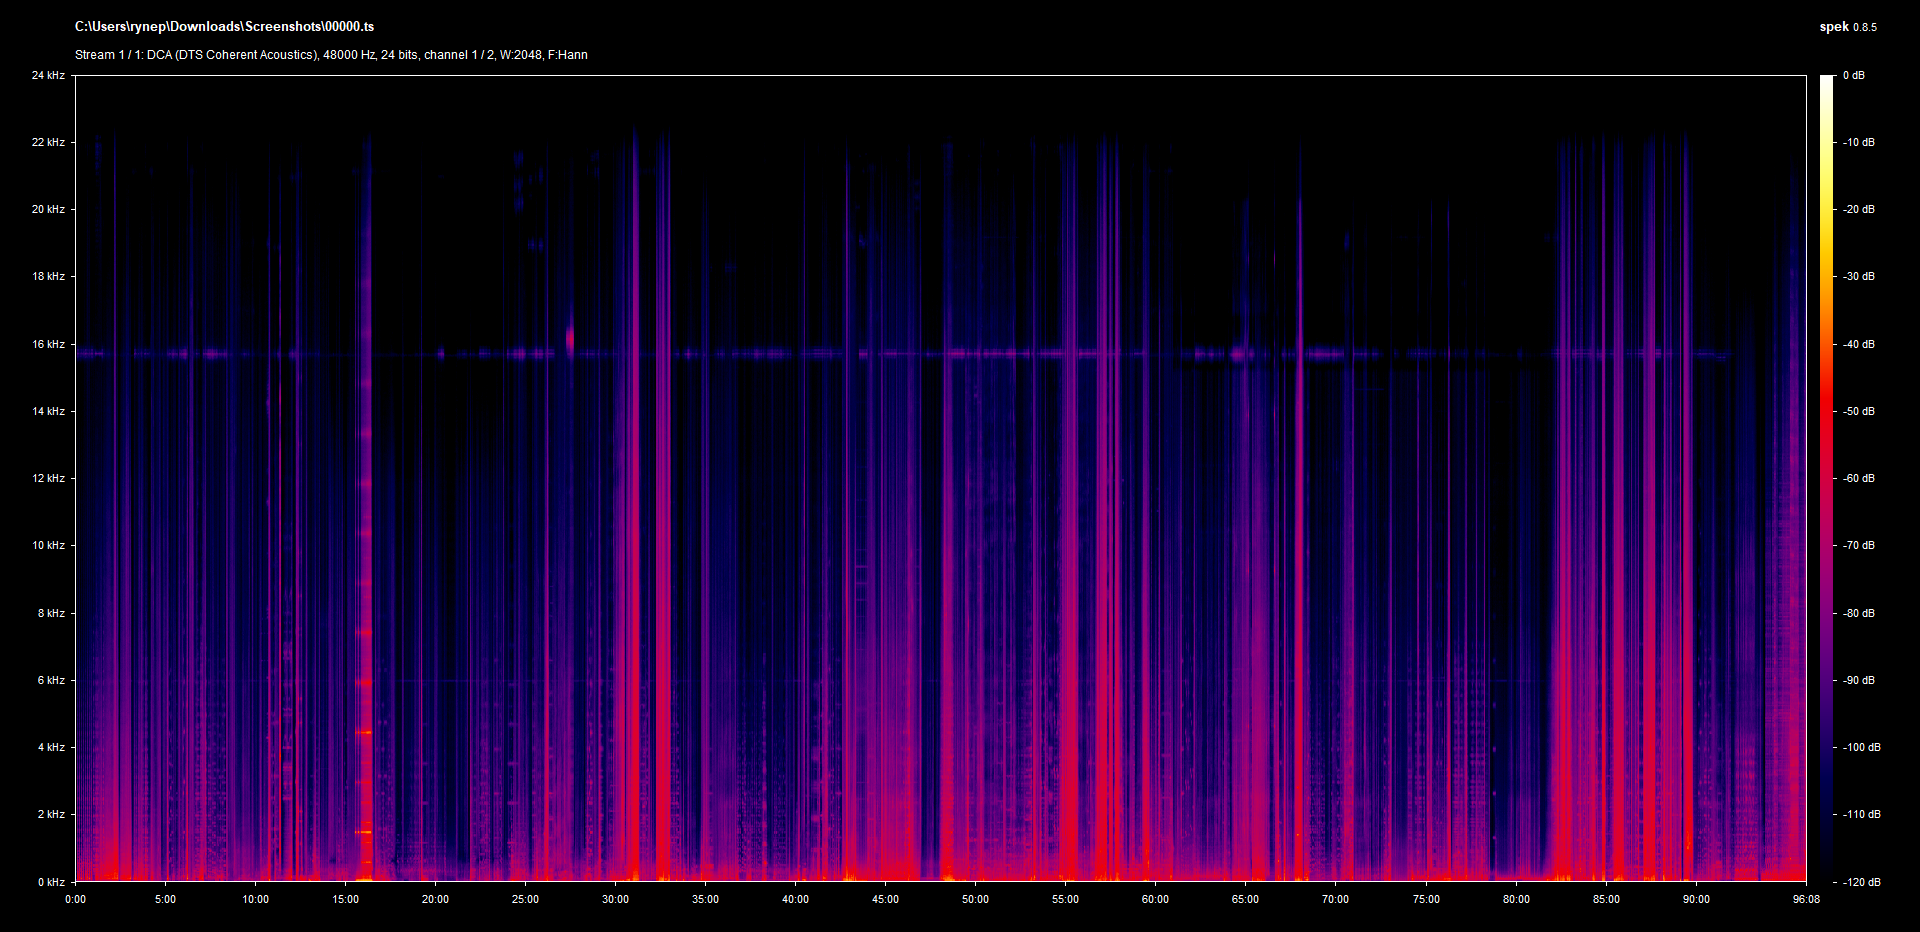The width and height of the screenshot is (1920, 932).
Task: Click the 4 kHz frequency axis label
Action: (51, 747)
